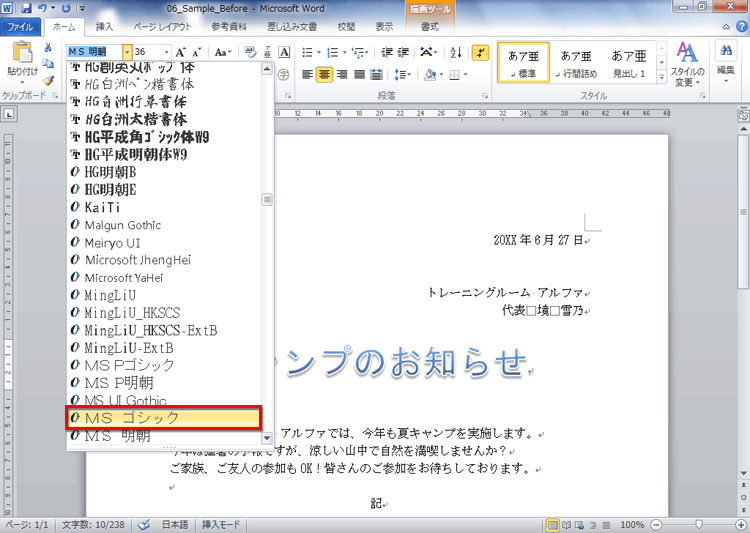The width and height of the screenshot is (750, 533).
Task: Sort paragraphs with A-Z icon
Action: click(x=456, y=52)
